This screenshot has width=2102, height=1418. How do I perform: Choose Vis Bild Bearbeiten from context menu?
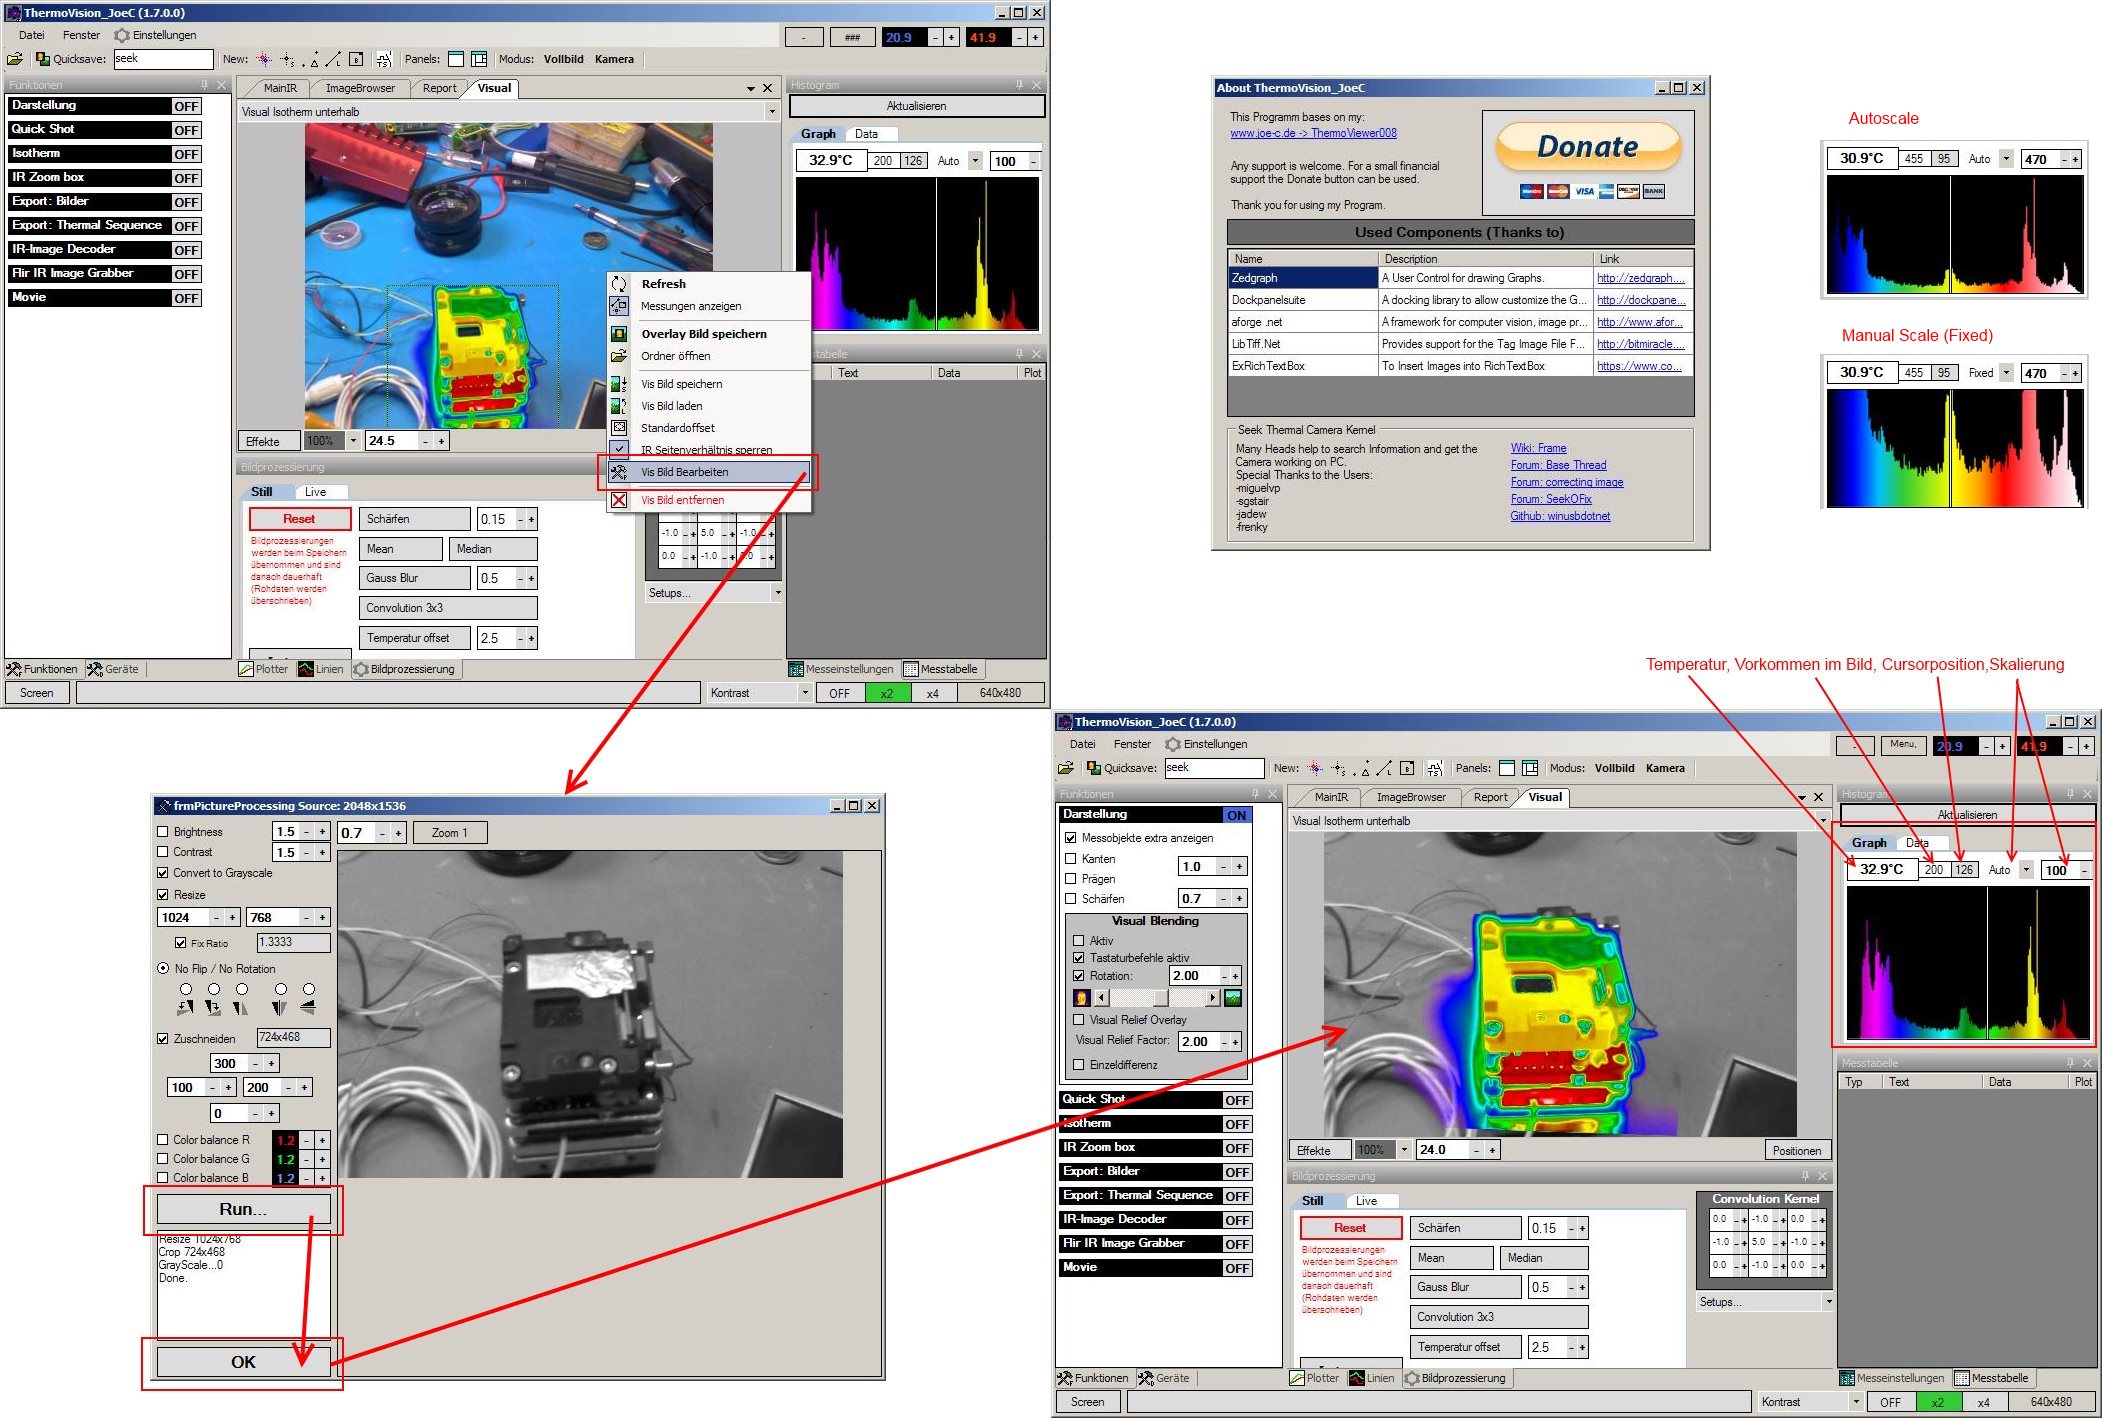[685, 472]
